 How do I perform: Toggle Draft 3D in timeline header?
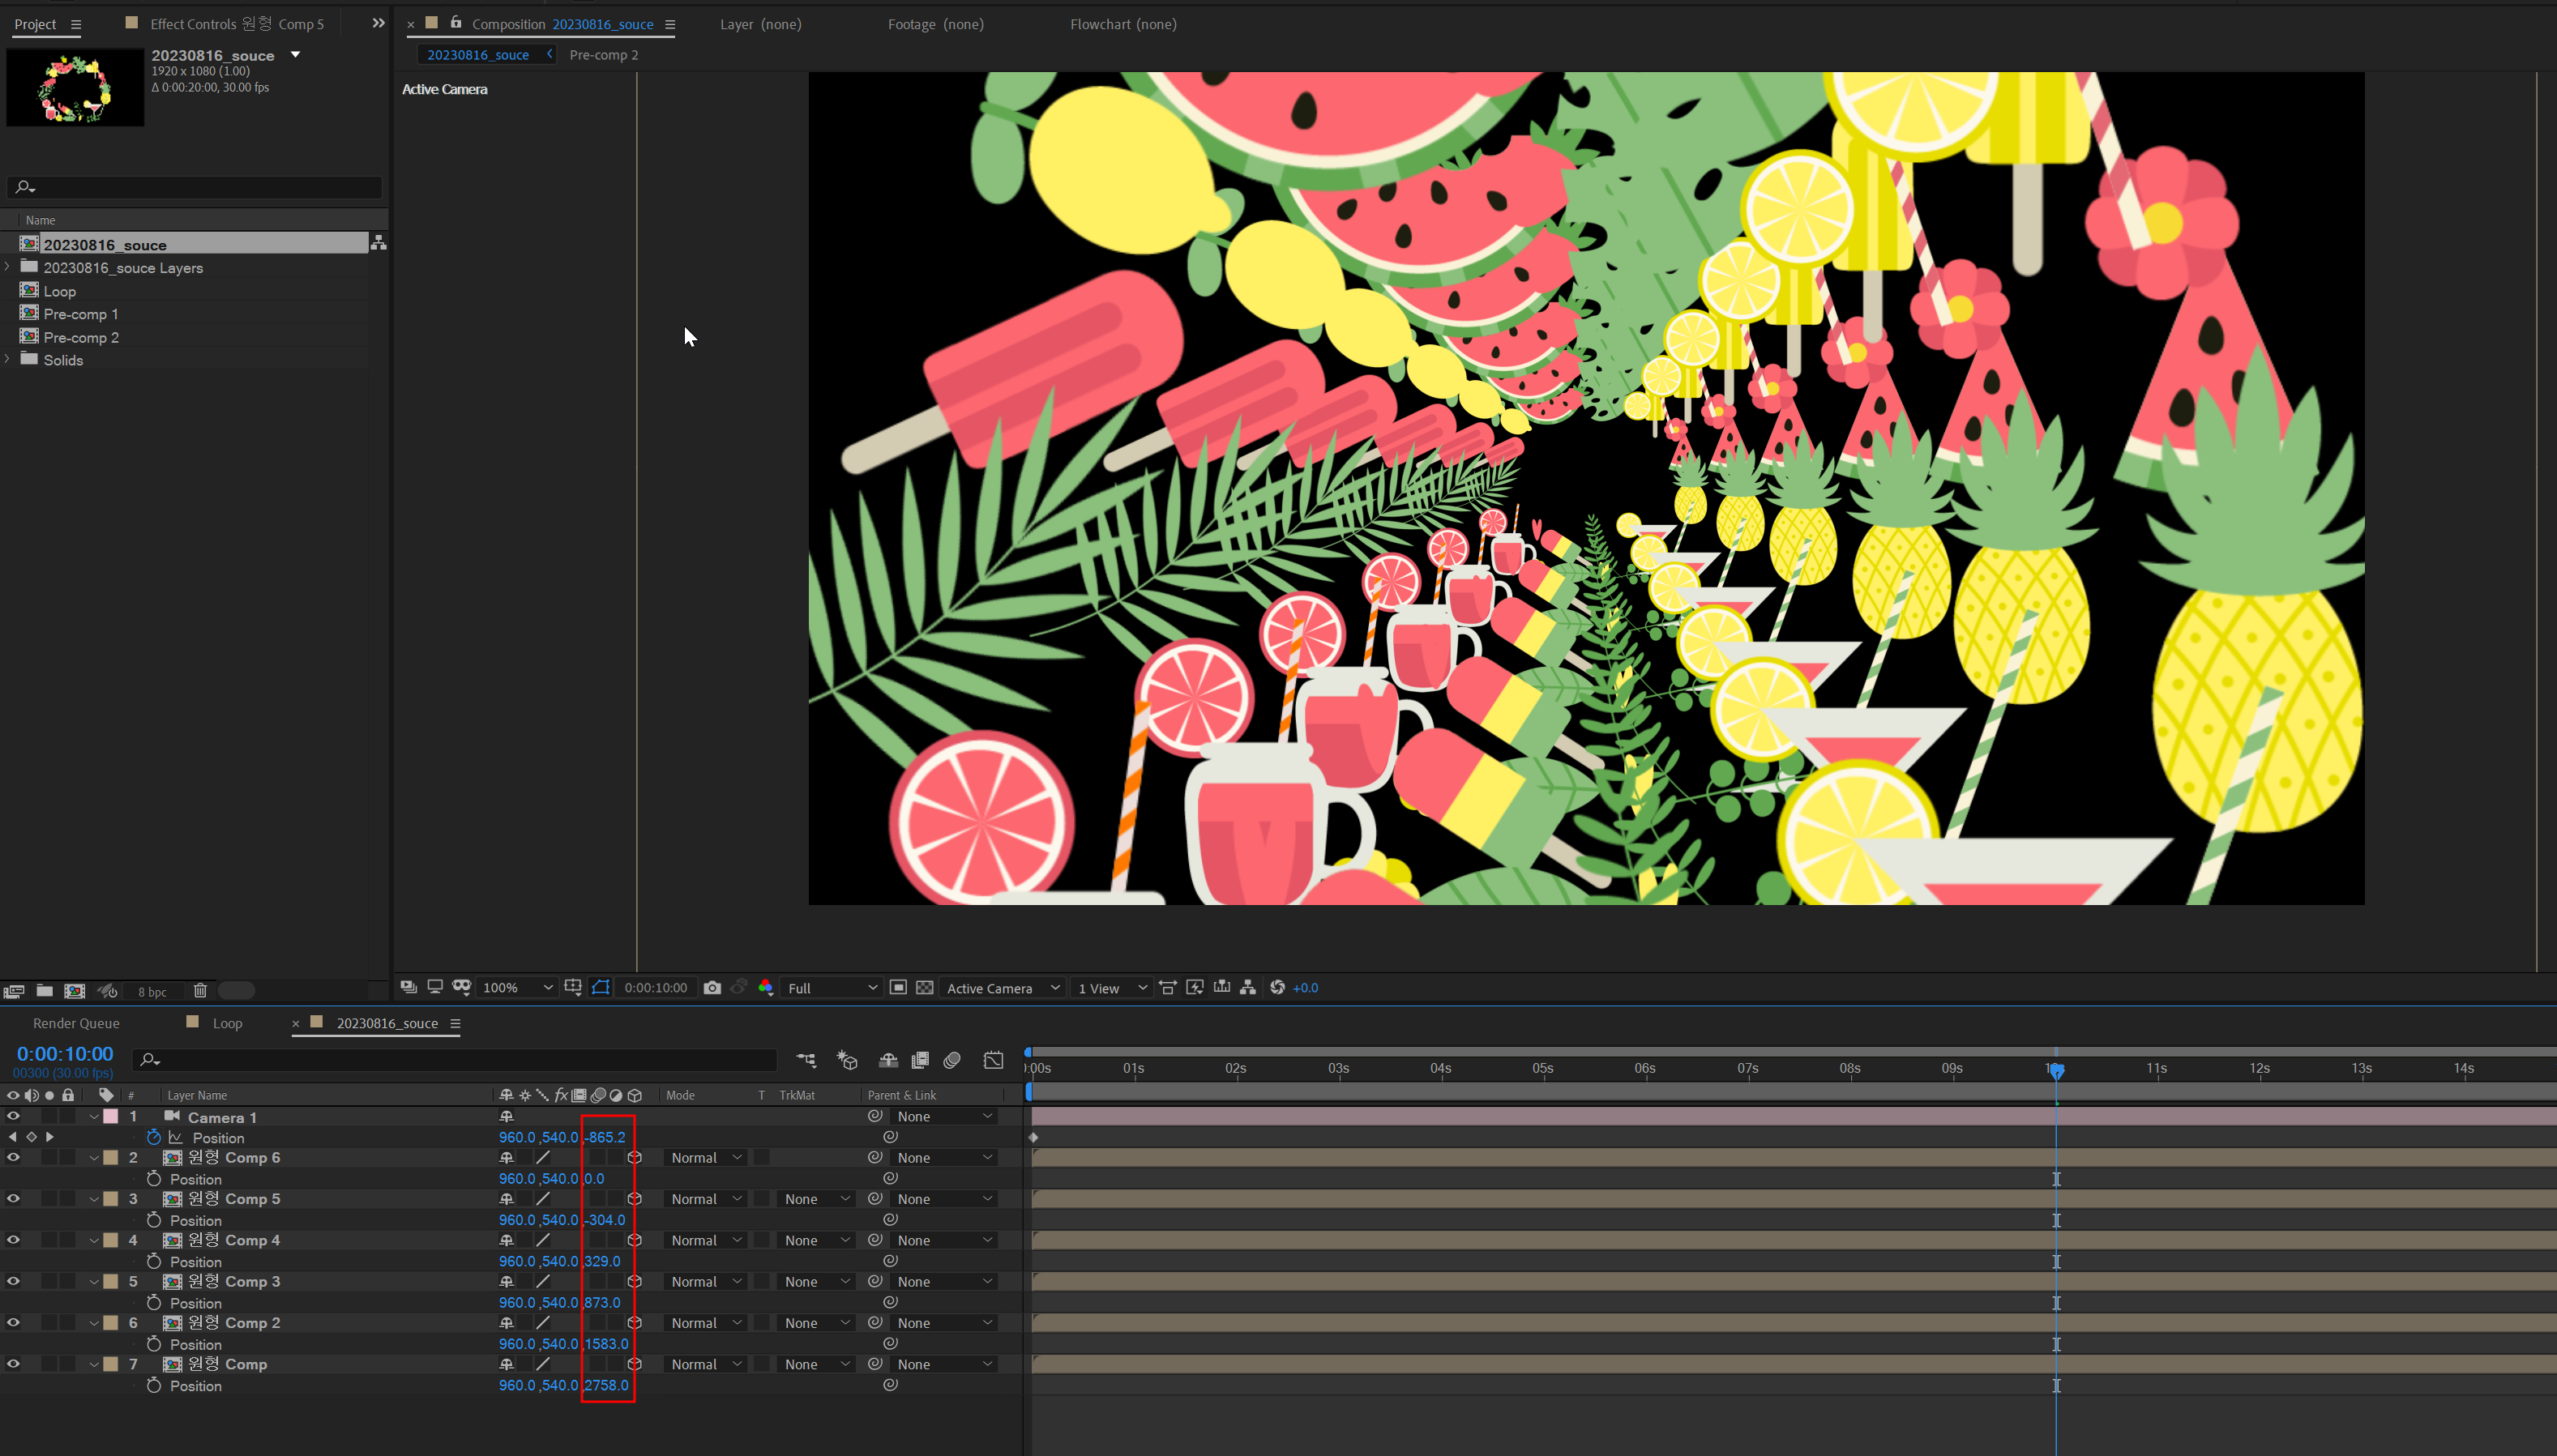(x=847, y=1060)
